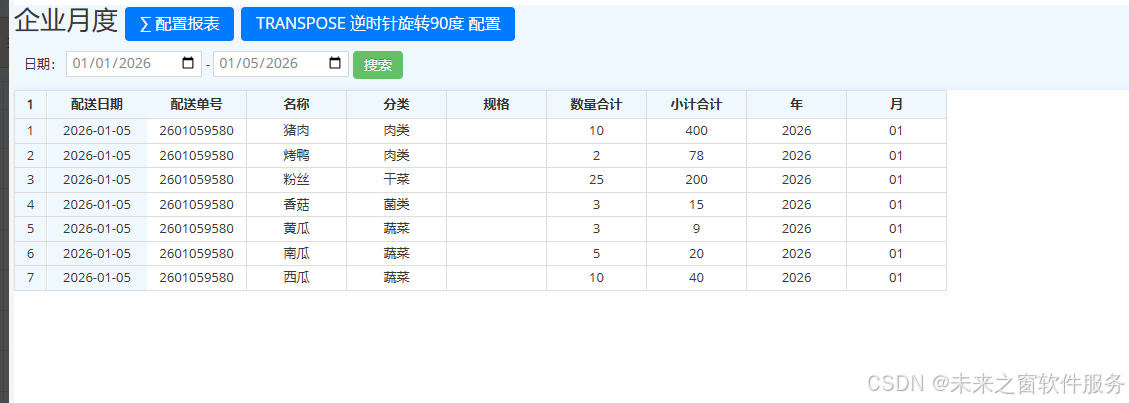The width and height of the screenshot is (1129, 403).
Task: Click subtotal value 15 in 香菇 row
Action: click(697, 204)
